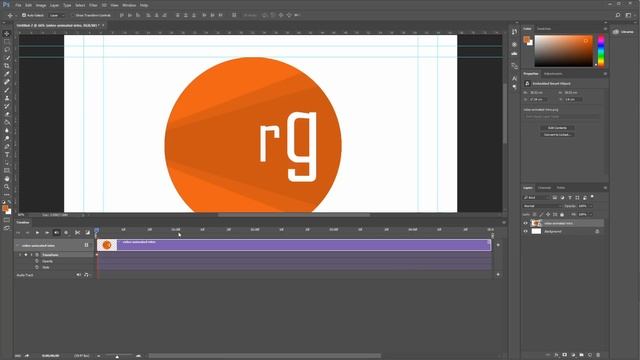This screenshot has width=640, height=360.
Task: Open the Image menu
Action: (41, 5)
